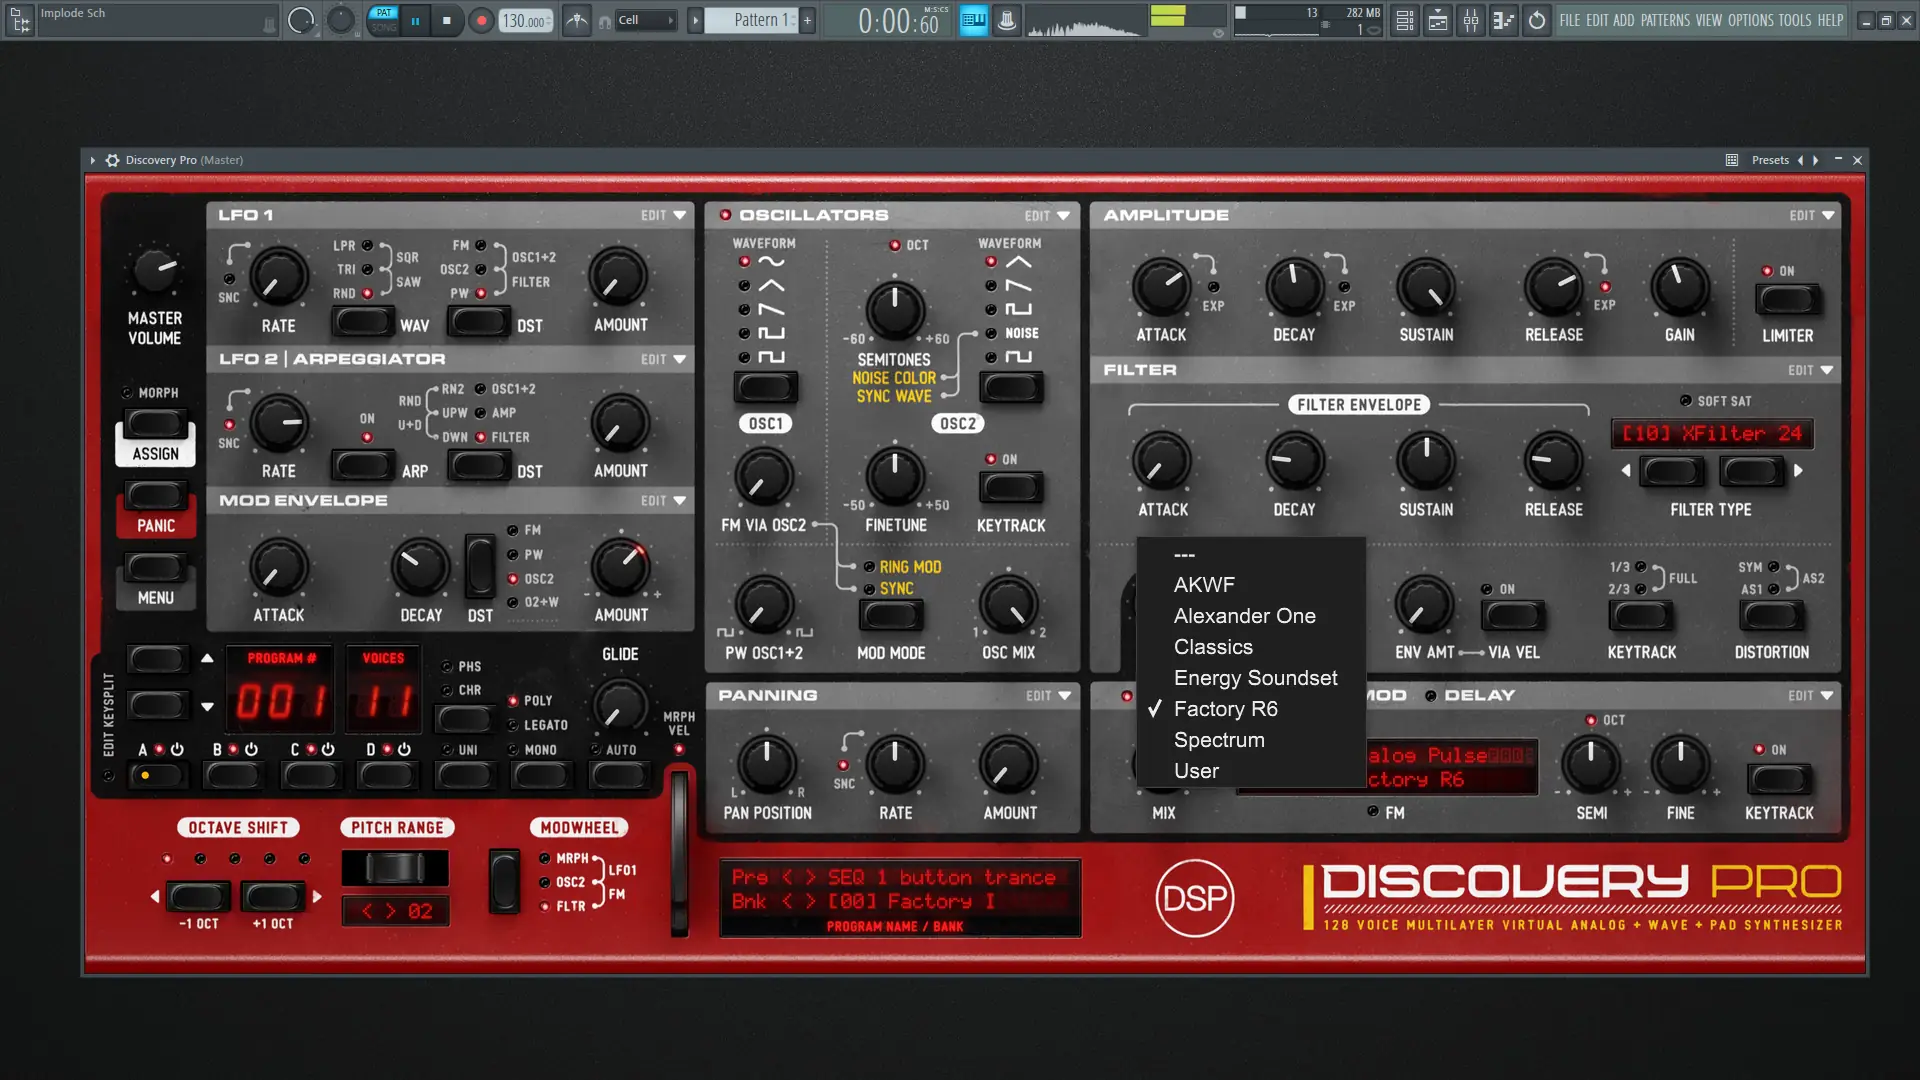Open the Mixer window from the toolbar
Screen dimensions: 1920x1080
point(1471,20)
